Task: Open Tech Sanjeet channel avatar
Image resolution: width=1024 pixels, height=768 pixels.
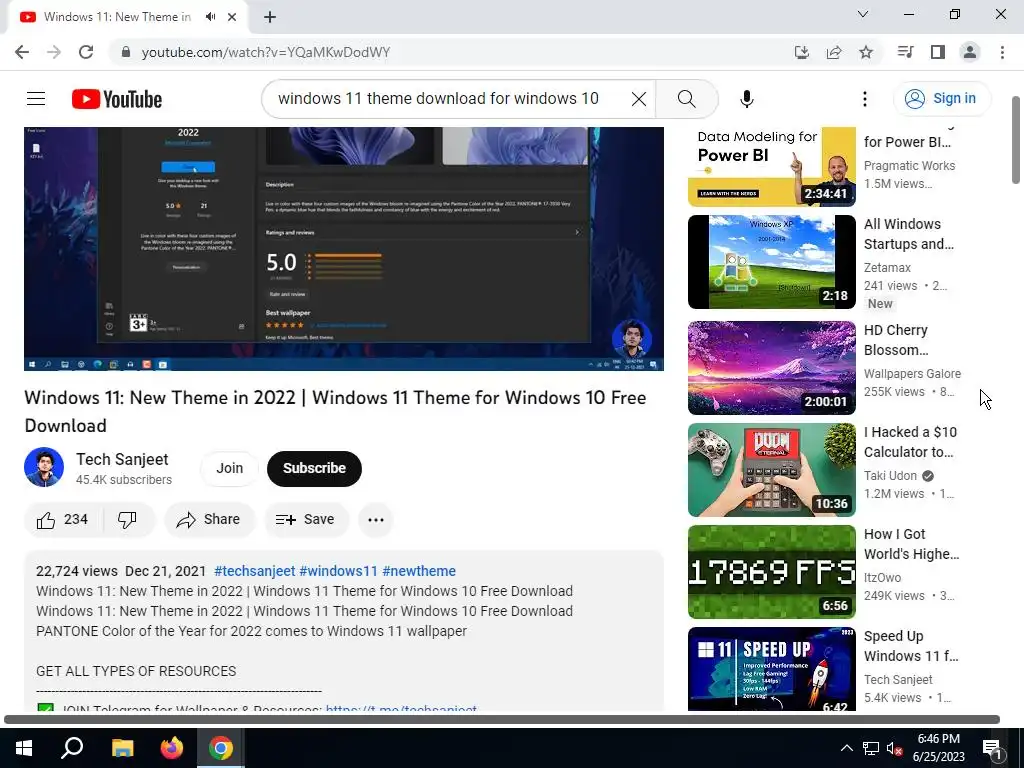Action: tap(44, 467)
